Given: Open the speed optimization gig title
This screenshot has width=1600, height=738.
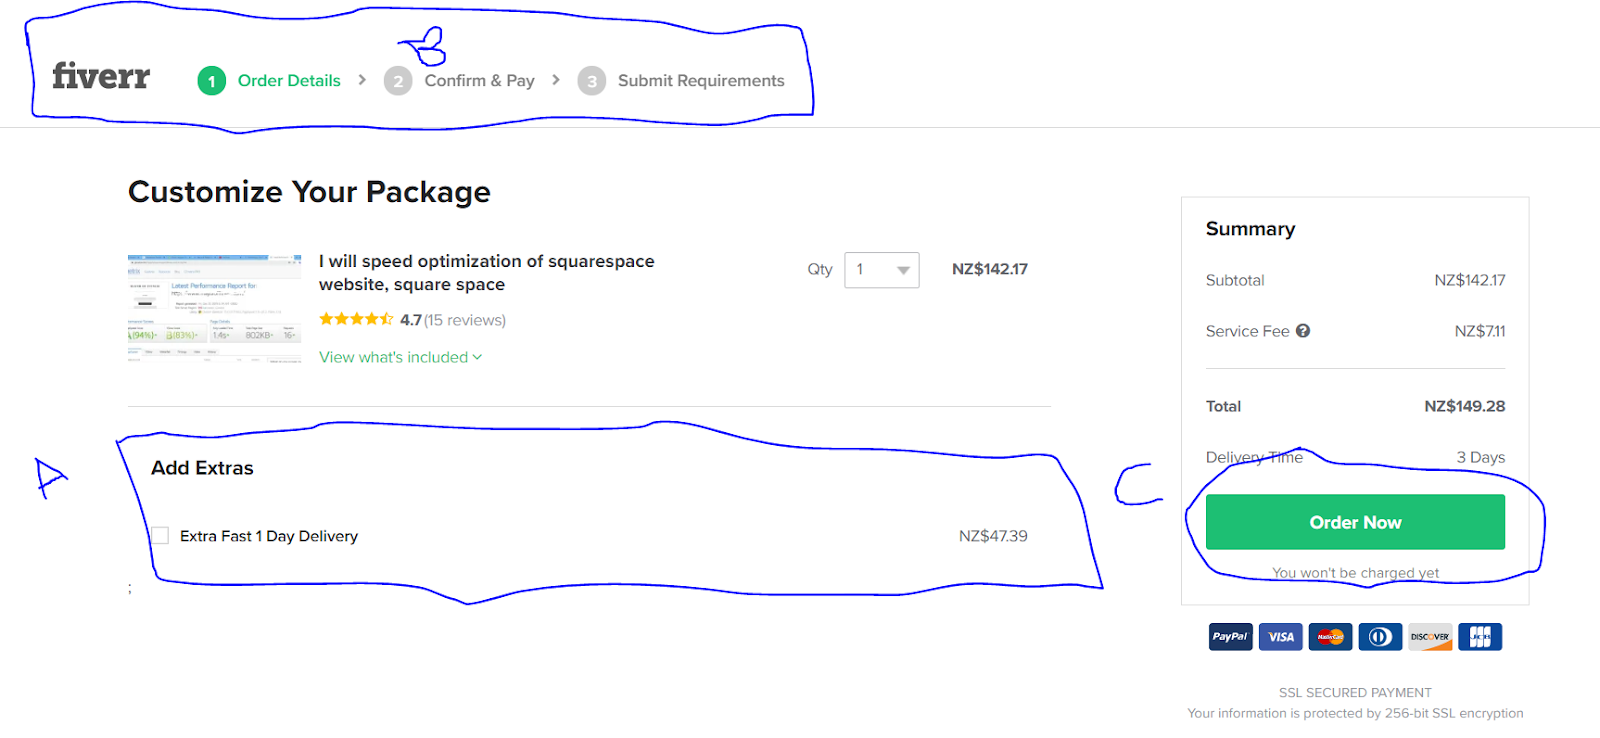Looking at the screenshot, I should pyautogui.click(x=487, y=273).
